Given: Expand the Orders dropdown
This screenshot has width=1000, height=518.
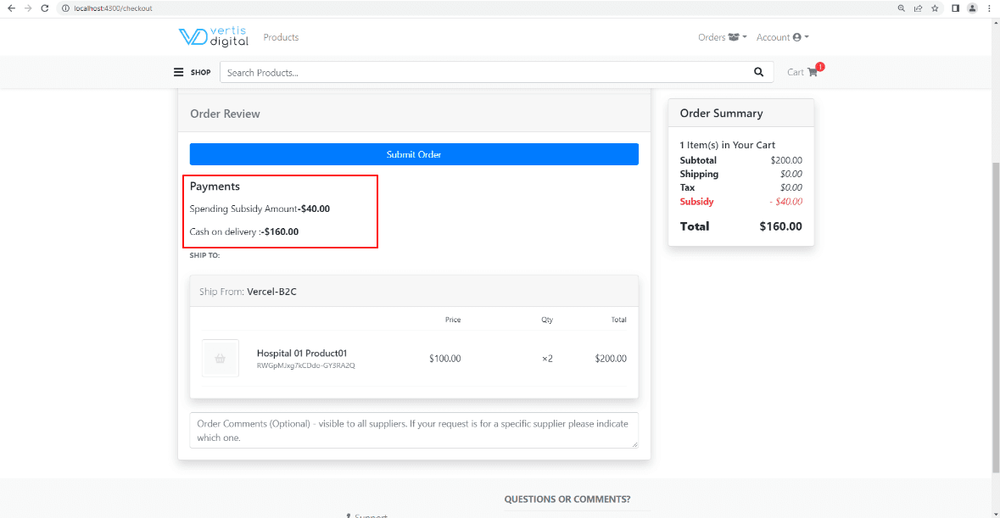Looking at the screenshot, I should pos(723,38).
